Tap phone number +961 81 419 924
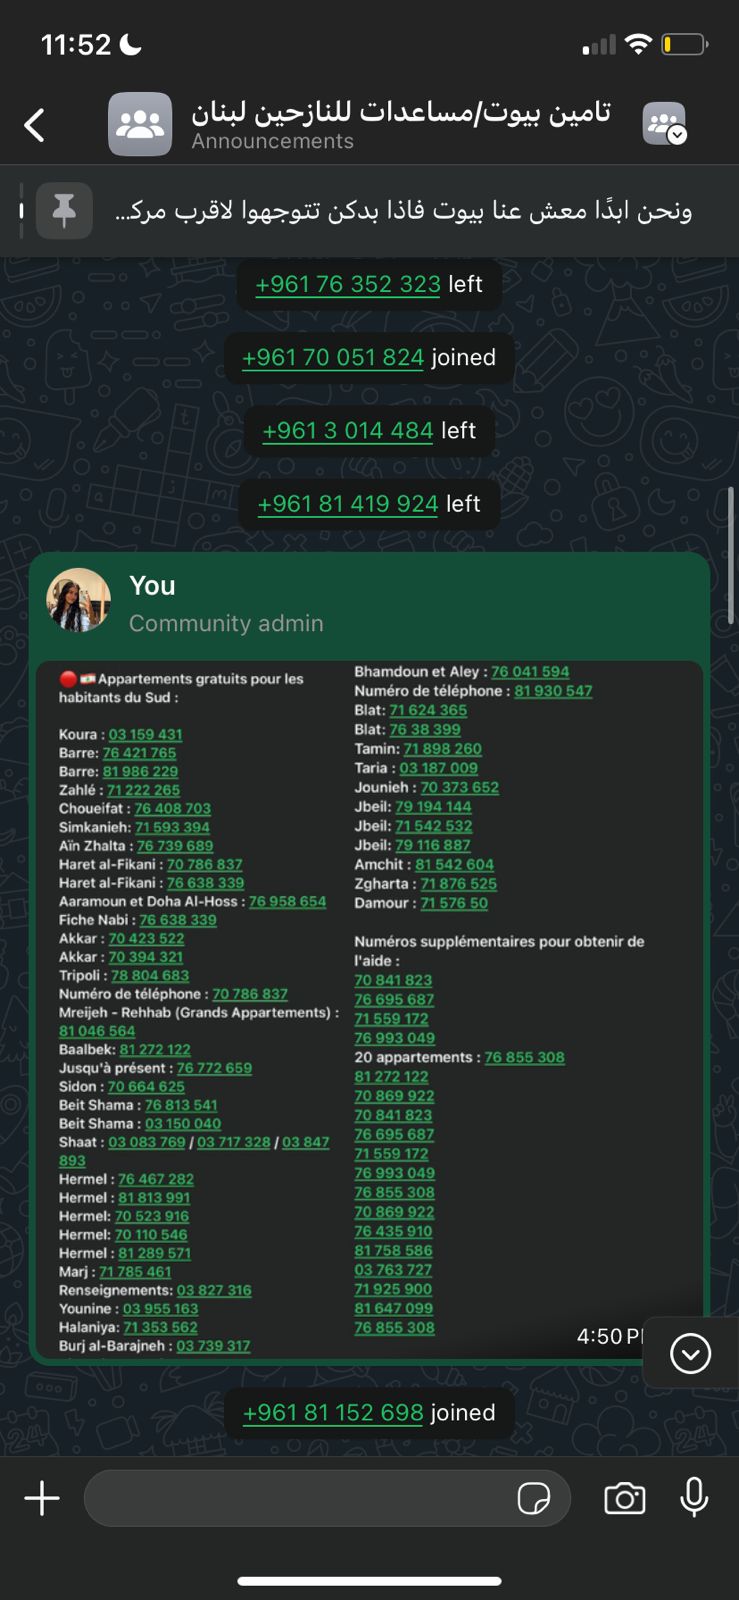 pos(348,503)
